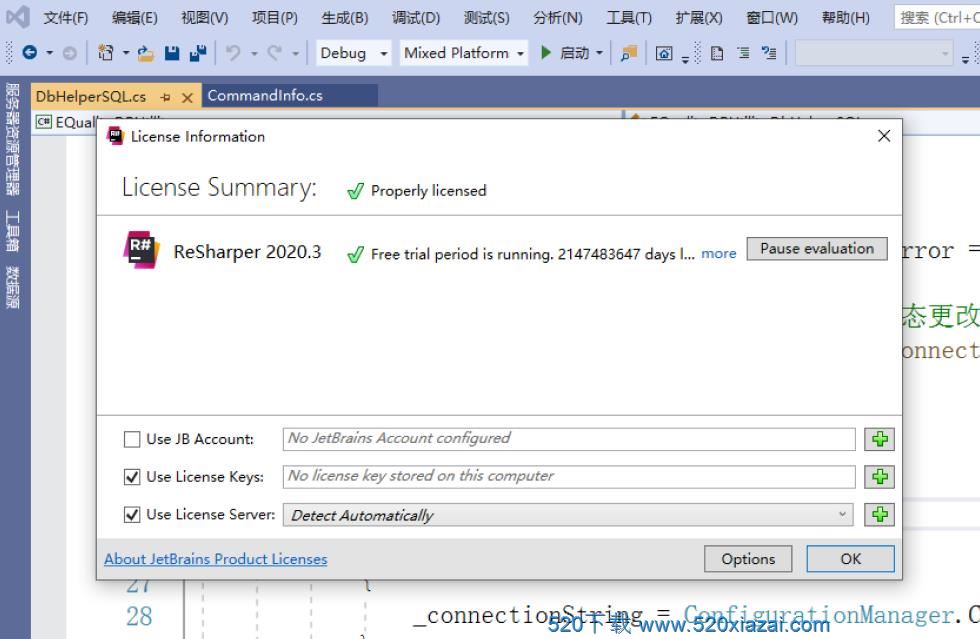Click the Pause evaluation button

[x=816, y=249]
